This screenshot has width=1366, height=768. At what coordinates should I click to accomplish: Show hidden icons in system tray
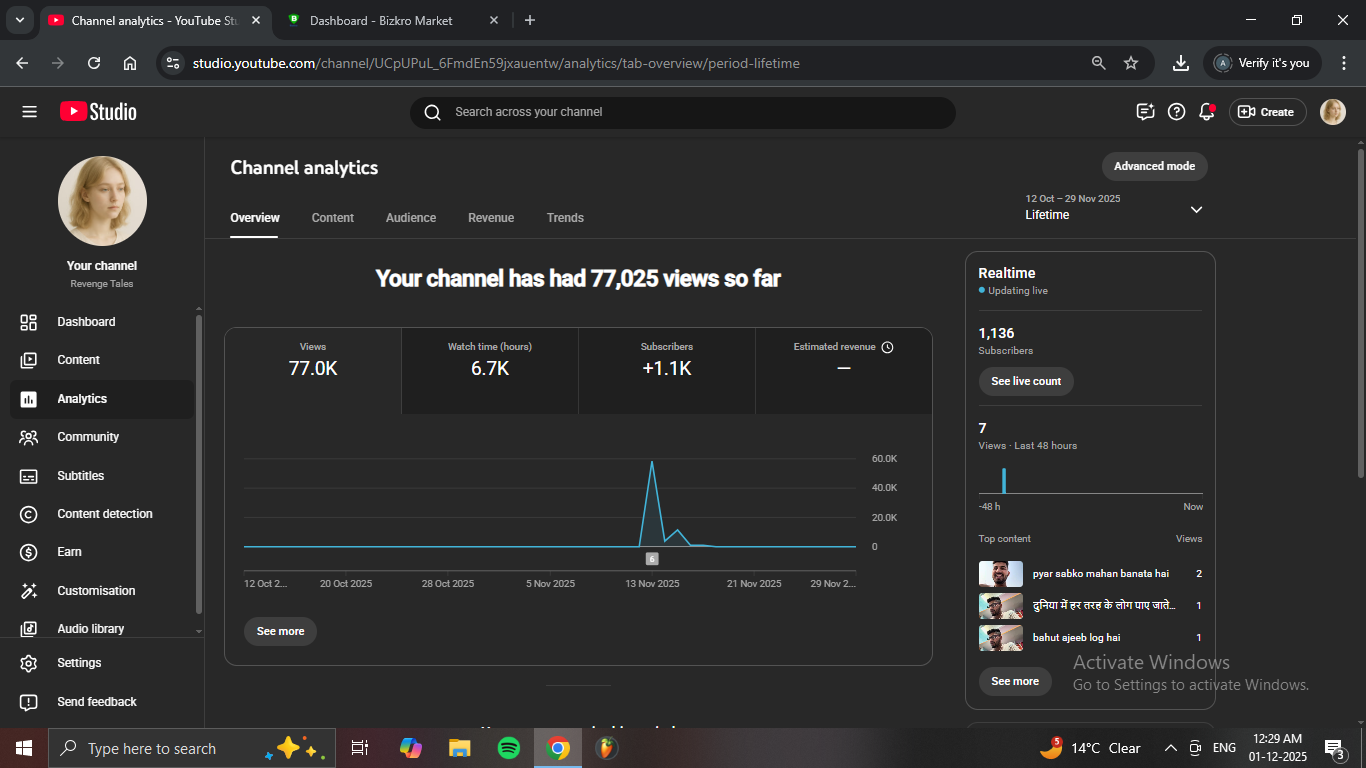click(x=1170, y=748)
